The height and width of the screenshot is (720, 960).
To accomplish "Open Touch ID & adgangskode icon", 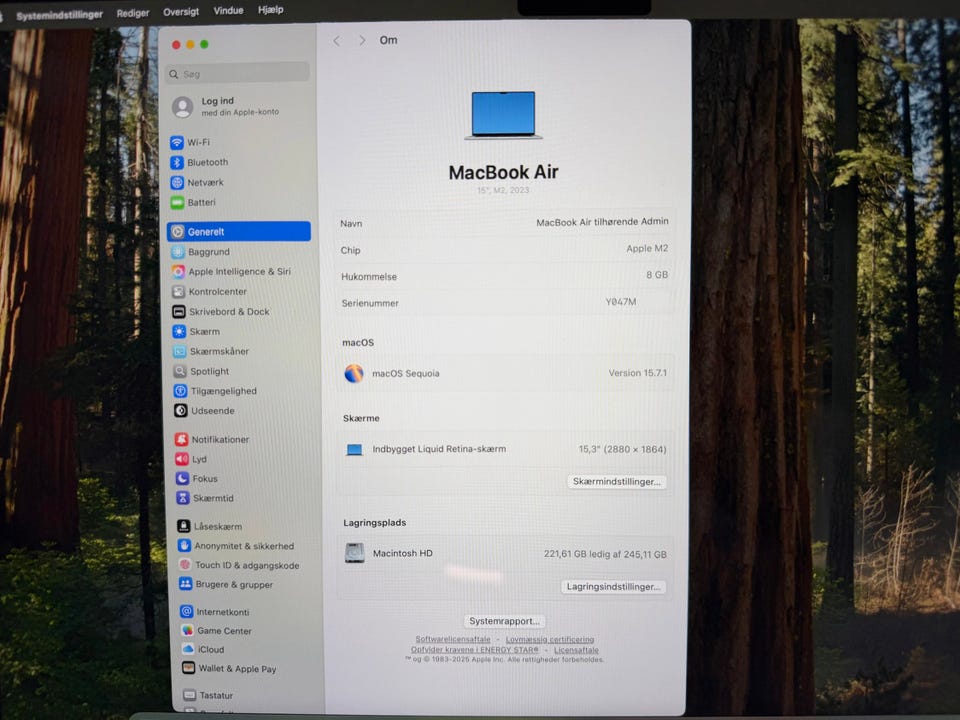I will coord(185,564).
